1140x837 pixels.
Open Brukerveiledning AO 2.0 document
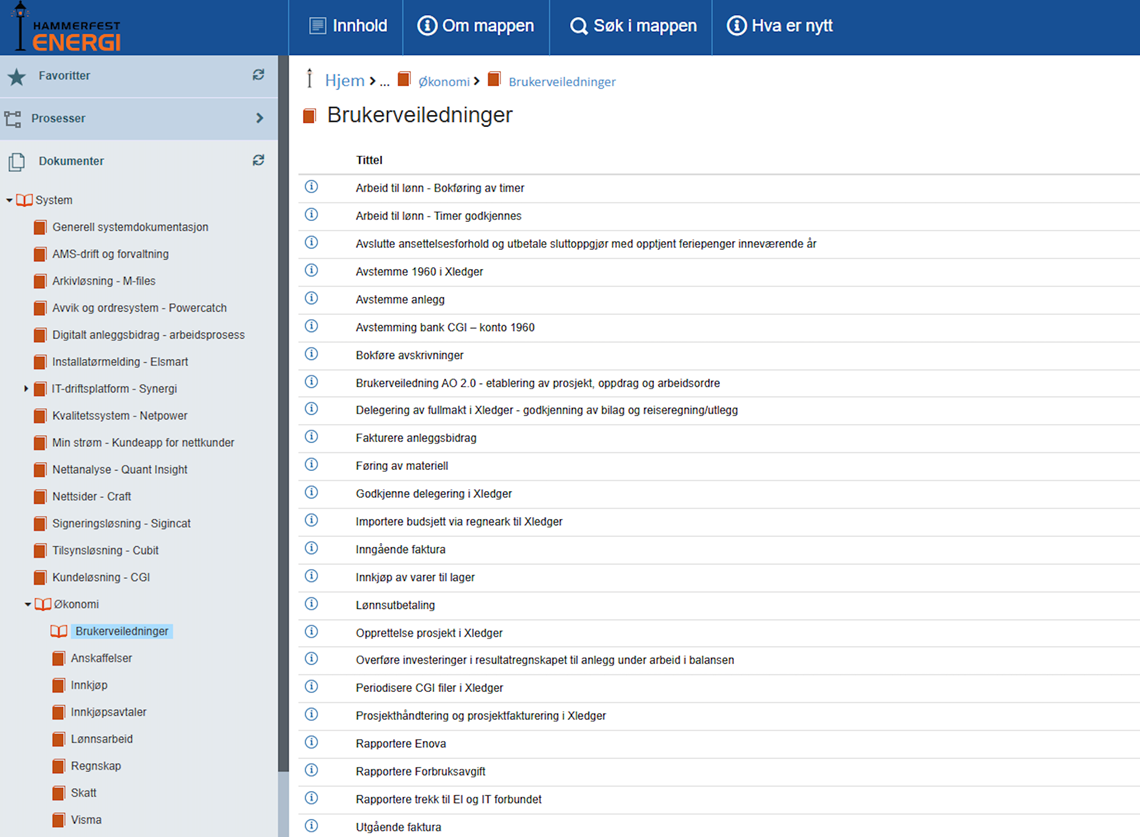point(537,383)
